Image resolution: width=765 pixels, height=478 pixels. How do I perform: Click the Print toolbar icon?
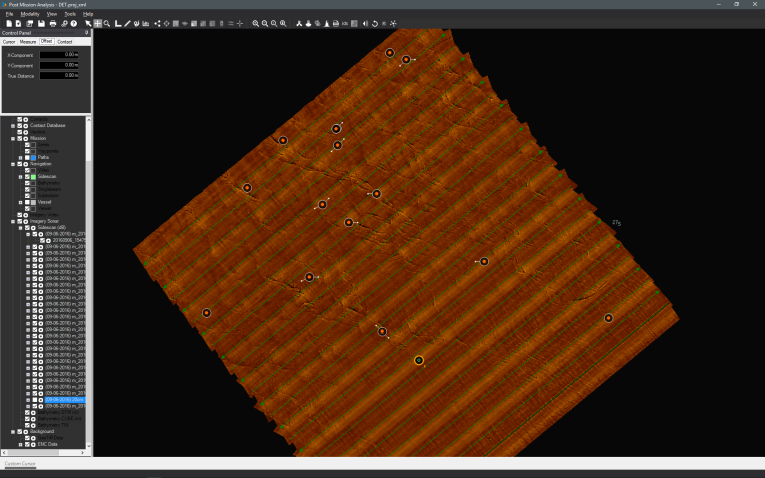[53, 23]
